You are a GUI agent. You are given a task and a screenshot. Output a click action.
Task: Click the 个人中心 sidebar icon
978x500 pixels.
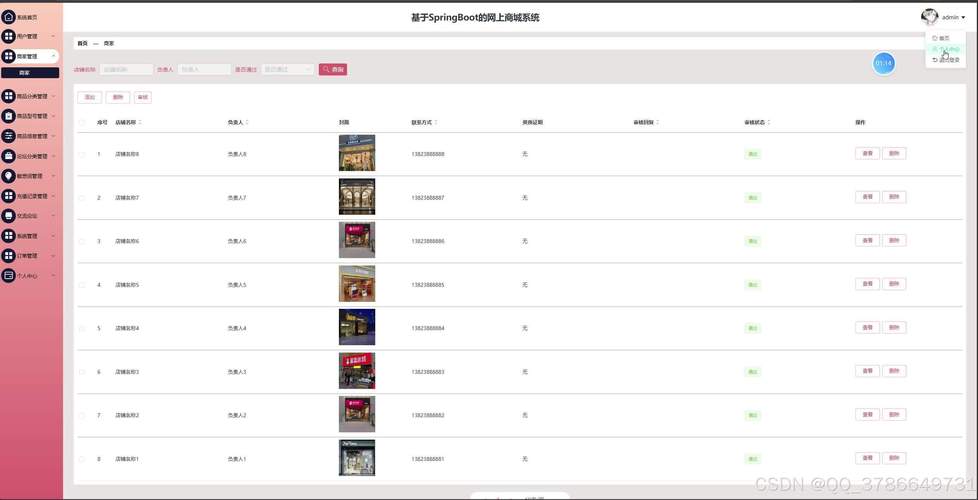coord(9,275)
